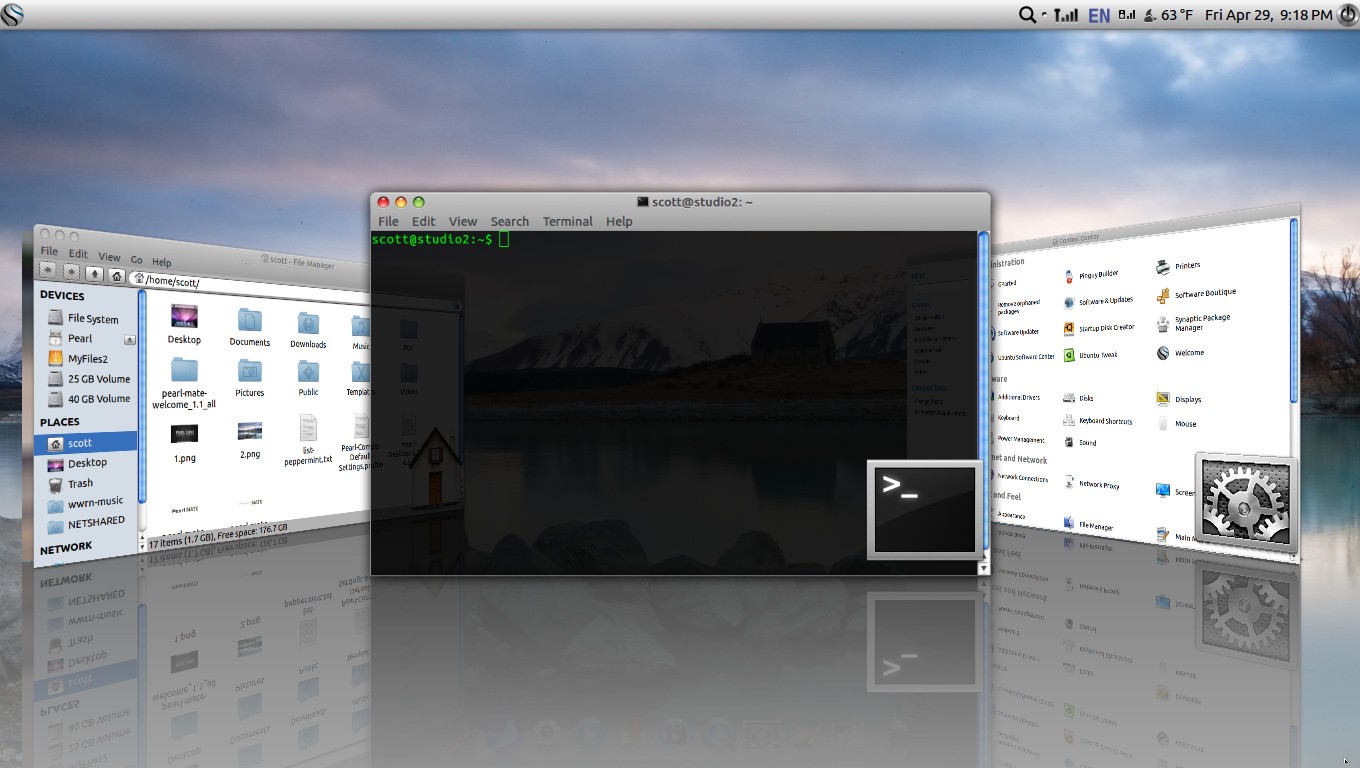The width and height of the screenshot is (1360, 768).
Task: Open the Software Boutique
Action: (x=1205, y=293)
